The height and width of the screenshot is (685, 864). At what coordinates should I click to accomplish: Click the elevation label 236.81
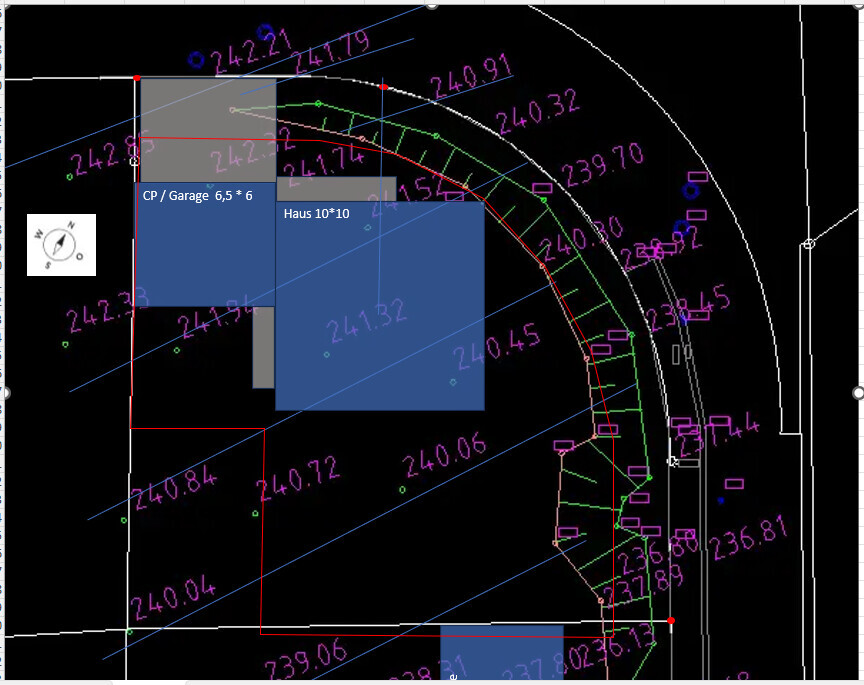(x=748, y=541)
